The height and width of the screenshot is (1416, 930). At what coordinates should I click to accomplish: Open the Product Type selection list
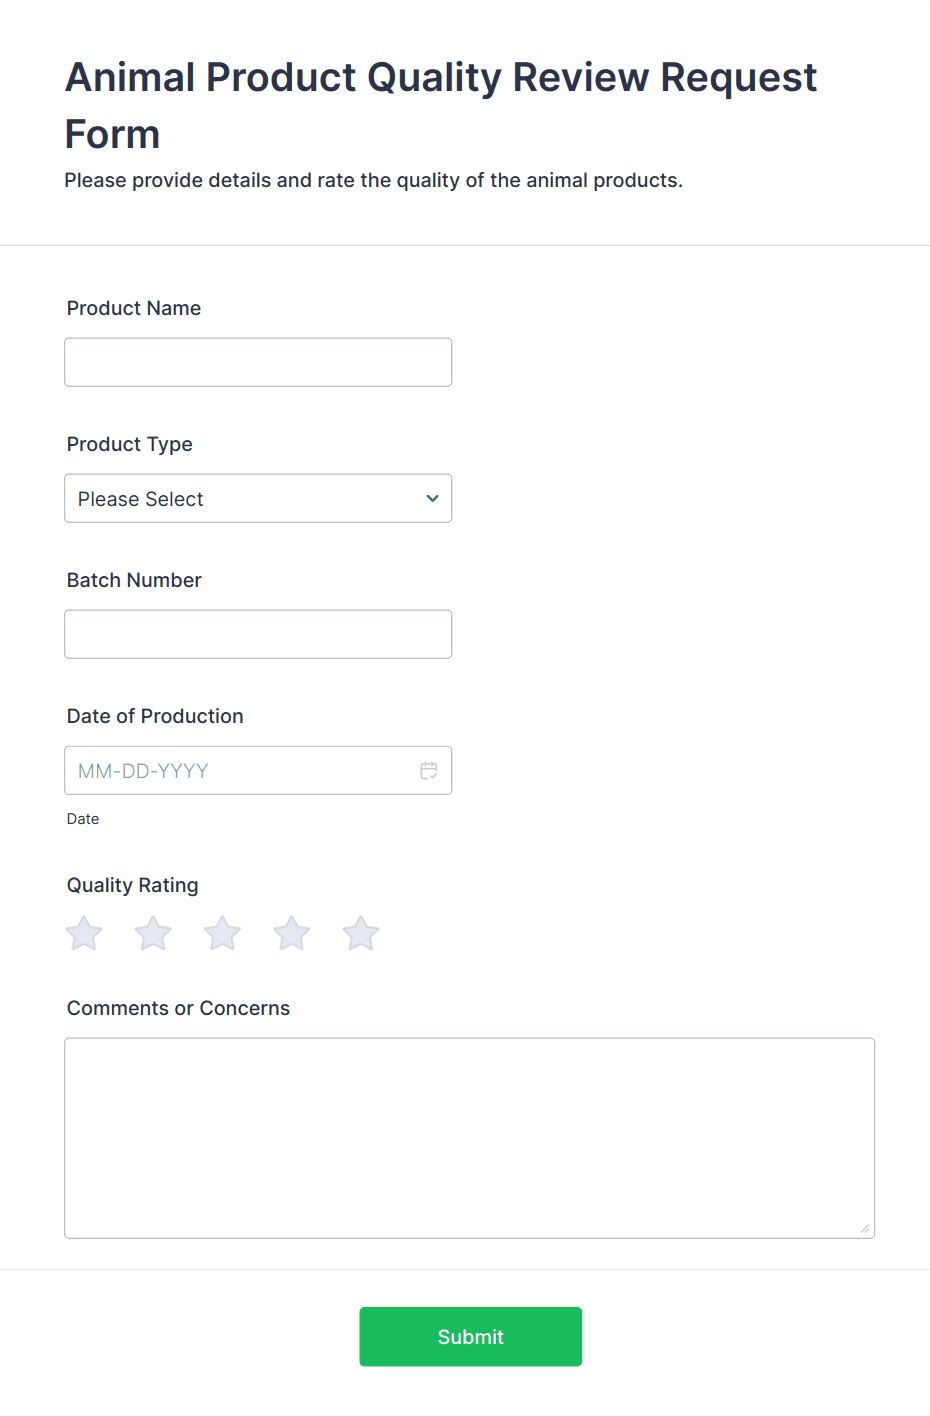point(258,498)
